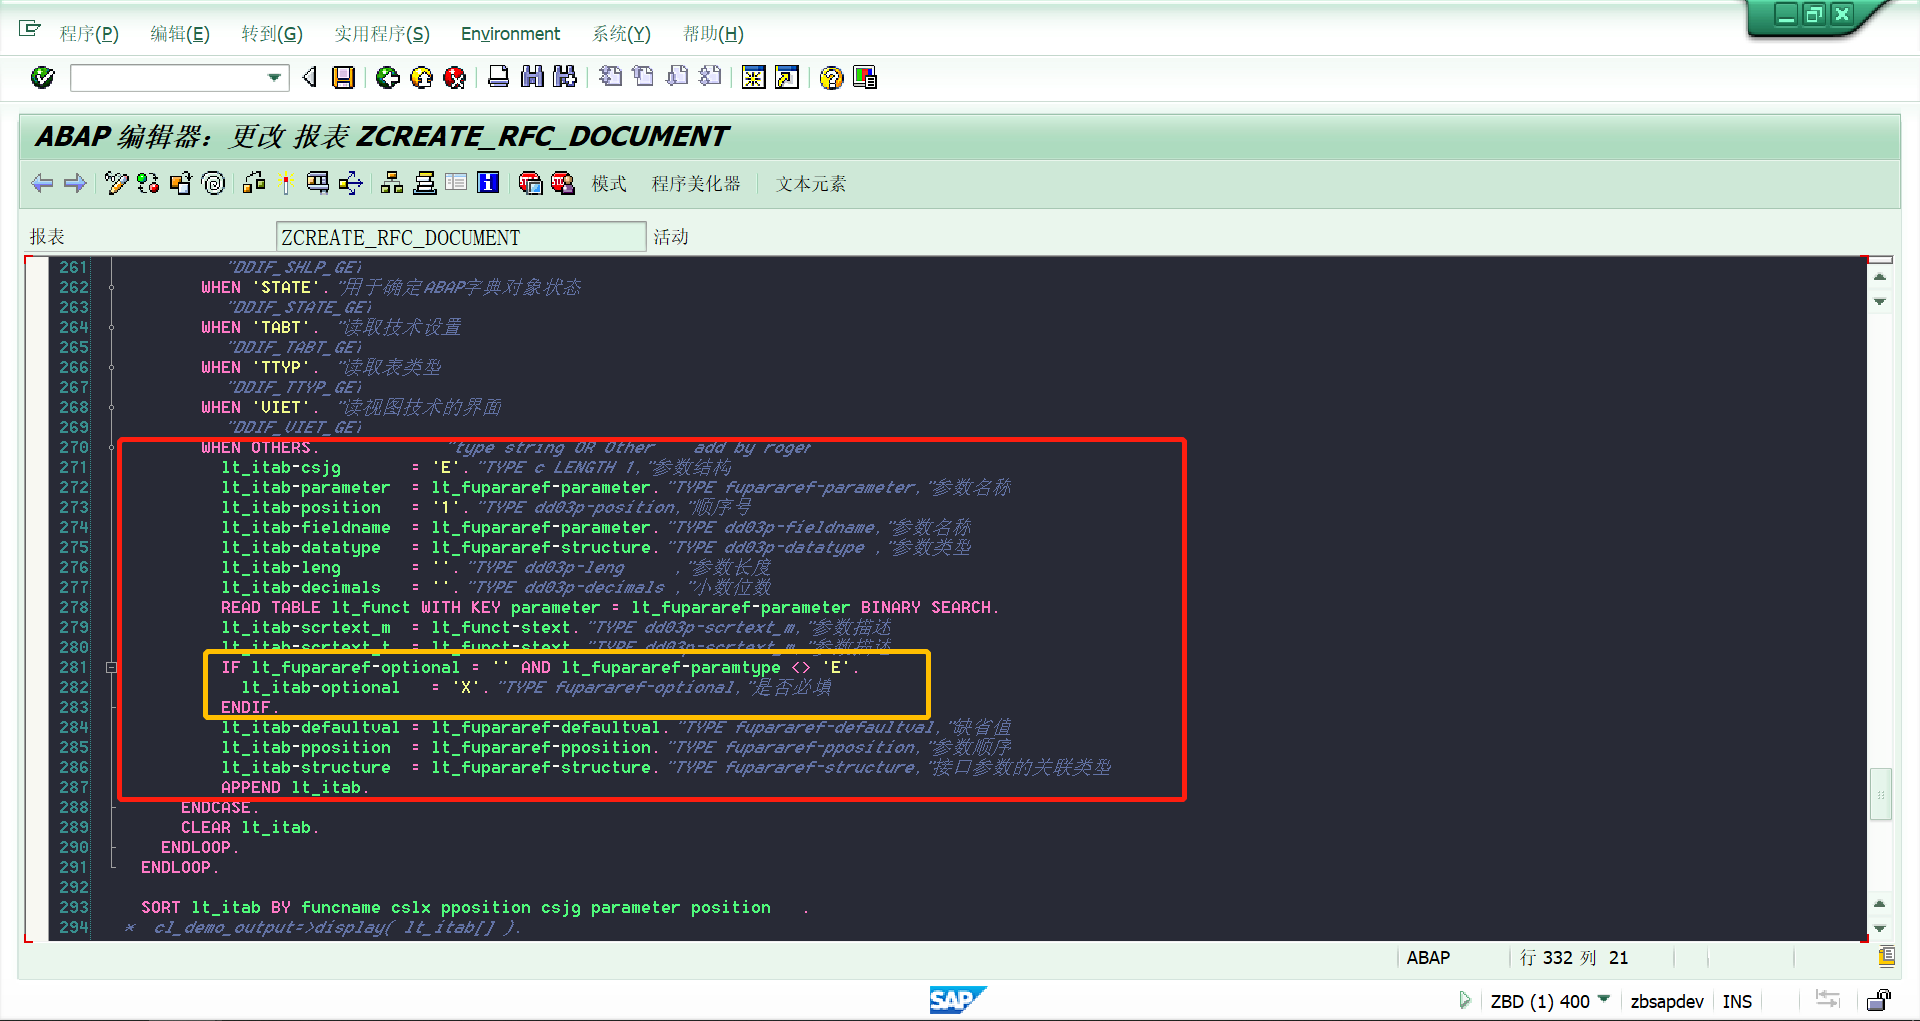Set session breakpoint stop icon
The width and height of the screenshot is (1920, 1021).
(530, 183)
